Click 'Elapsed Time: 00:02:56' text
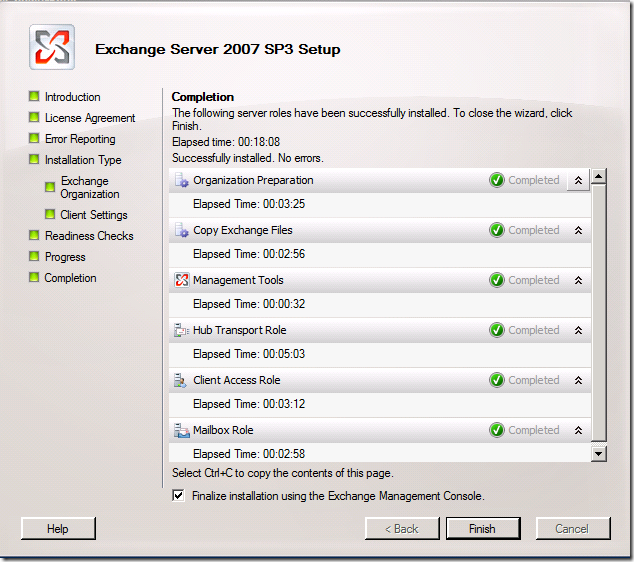The image size is (634, 562). pyautogui.click(x=249, y=254)
